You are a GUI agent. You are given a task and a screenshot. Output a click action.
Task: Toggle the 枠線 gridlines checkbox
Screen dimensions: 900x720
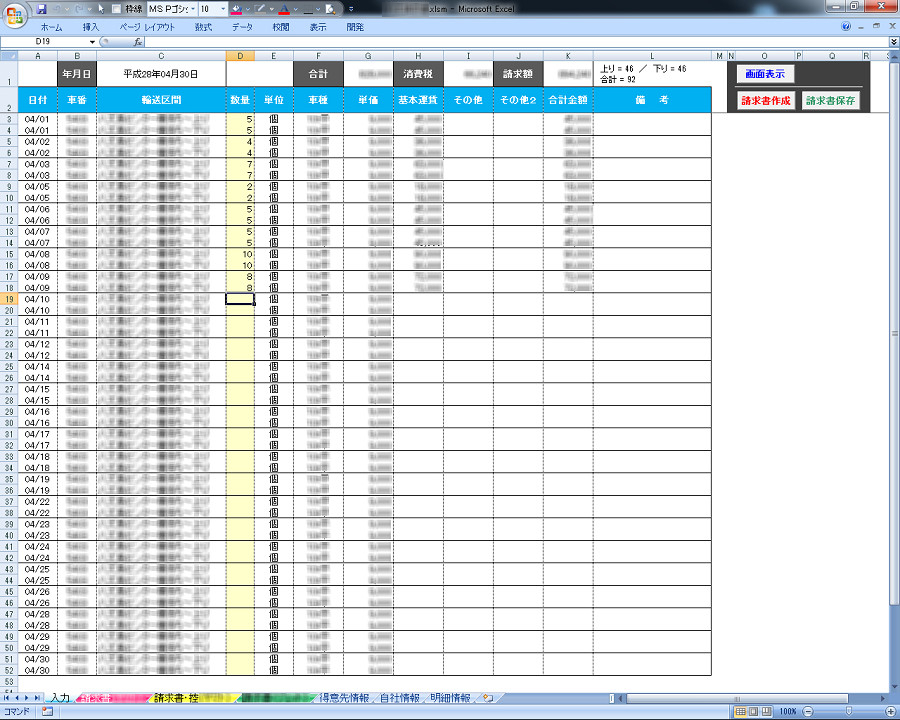[x=116, y=8]
